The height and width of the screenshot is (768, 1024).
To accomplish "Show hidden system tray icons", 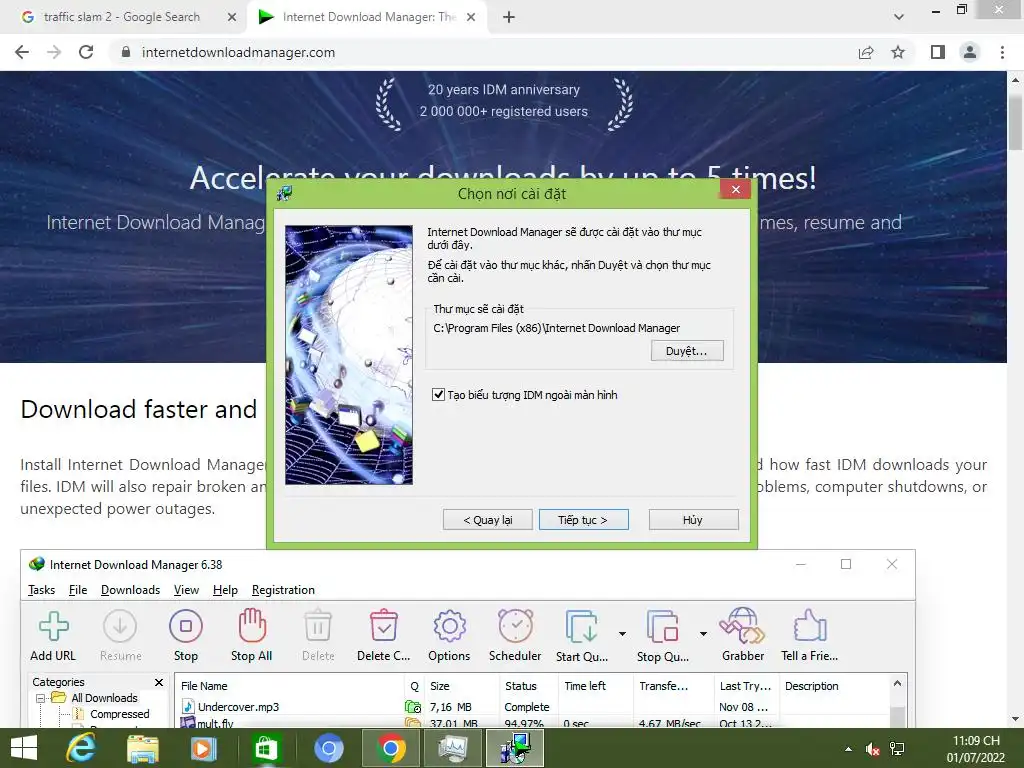I will pos(848,750).
